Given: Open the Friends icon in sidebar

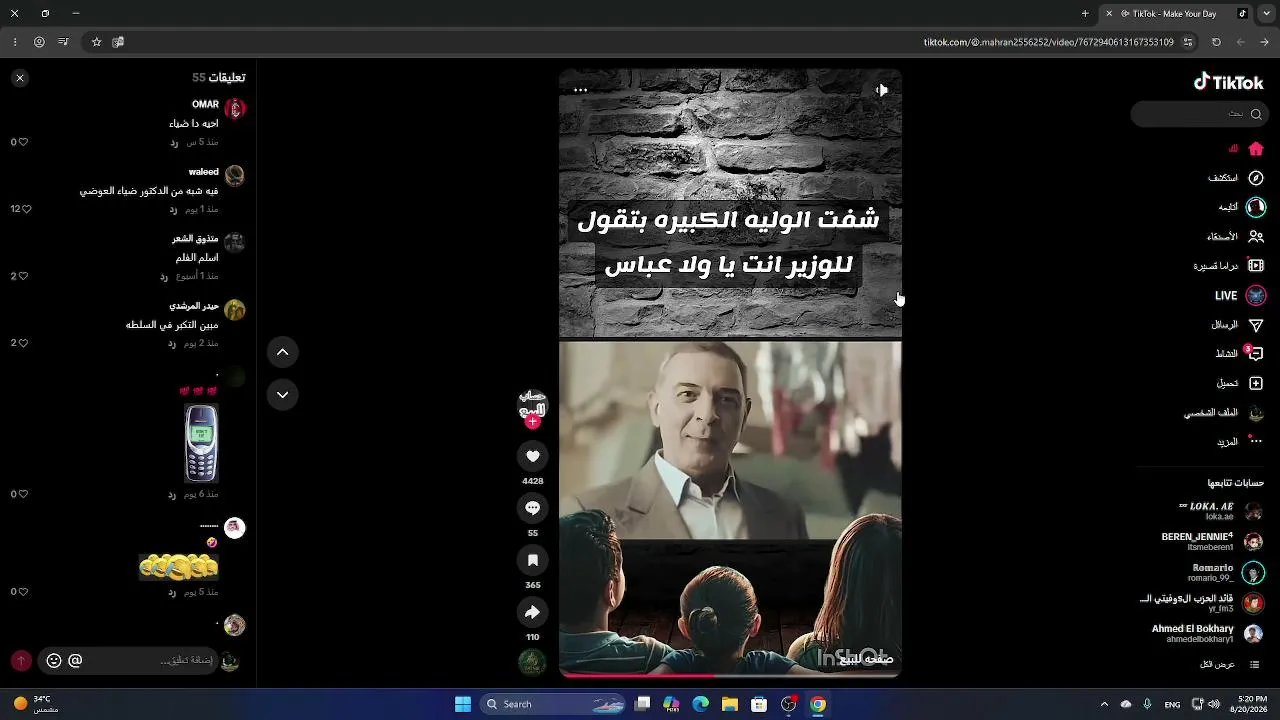Looking at the screenshot, I should click(1256, 237).
